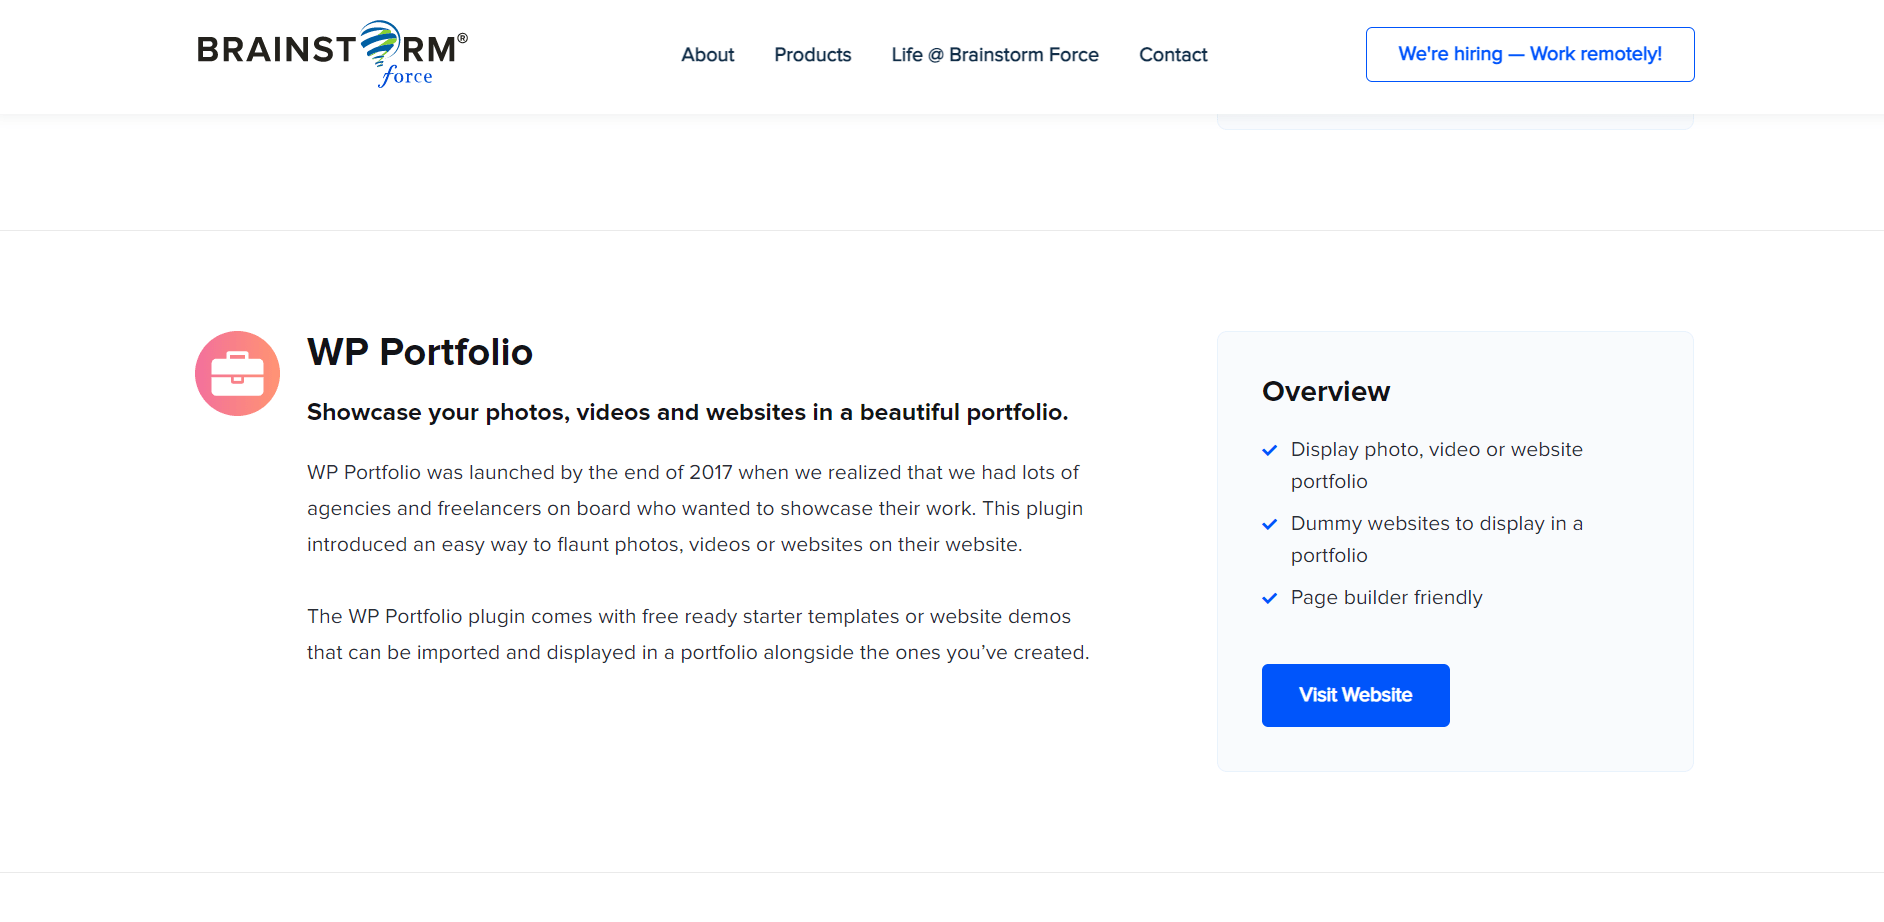Click paragraph starting WP Portfolio was launched
Viewport: 1884px width, 922px height.
point(695,508)
